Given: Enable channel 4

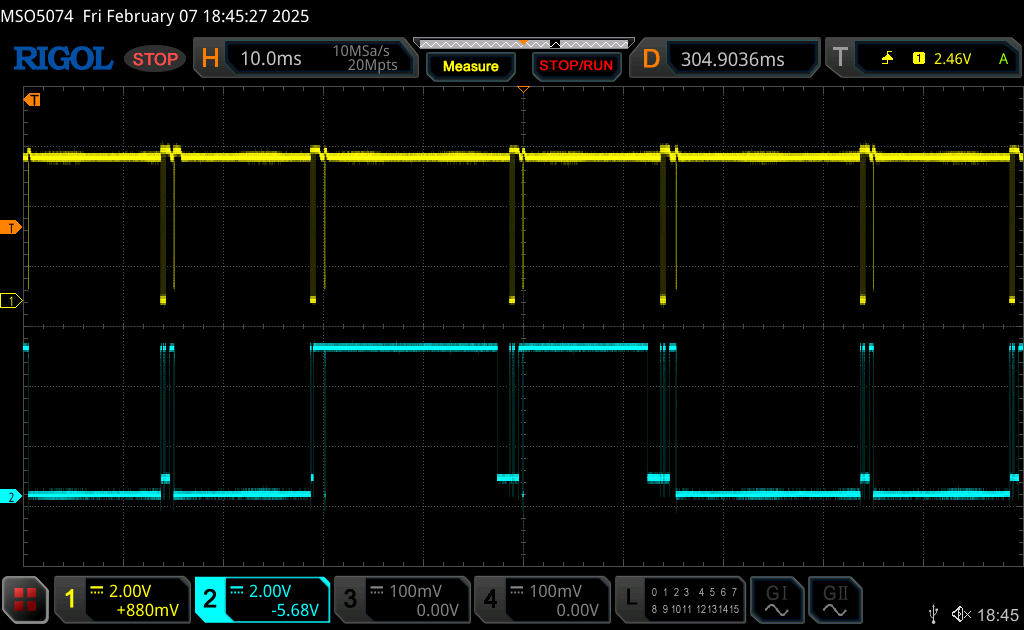Looking at the screenshot, I should [x=490, y=599].
